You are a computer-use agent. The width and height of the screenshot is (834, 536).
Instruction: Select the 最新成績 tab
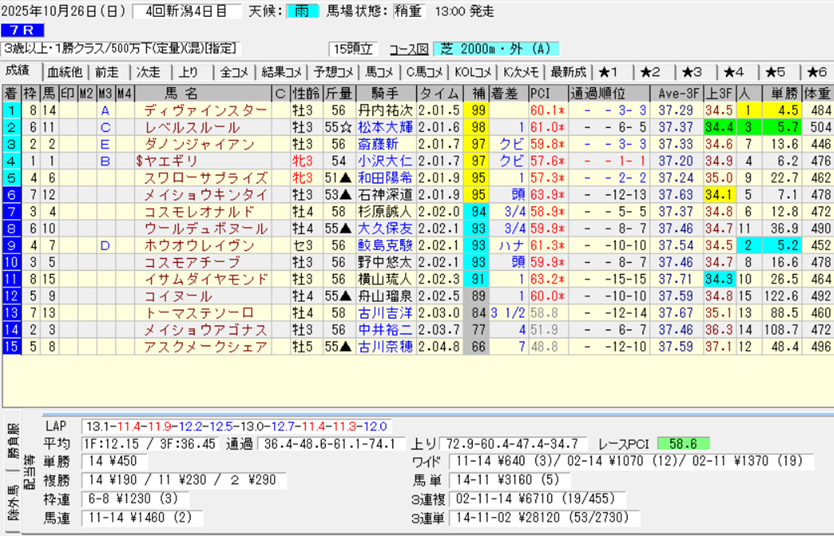[x=567, y=72]
